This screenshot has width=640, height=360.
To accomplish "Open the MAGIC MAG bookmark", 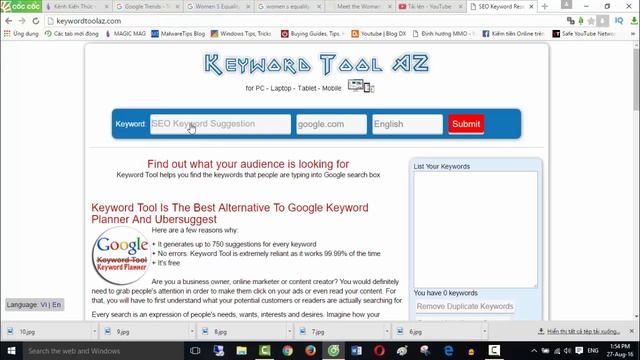I will 125,34.
